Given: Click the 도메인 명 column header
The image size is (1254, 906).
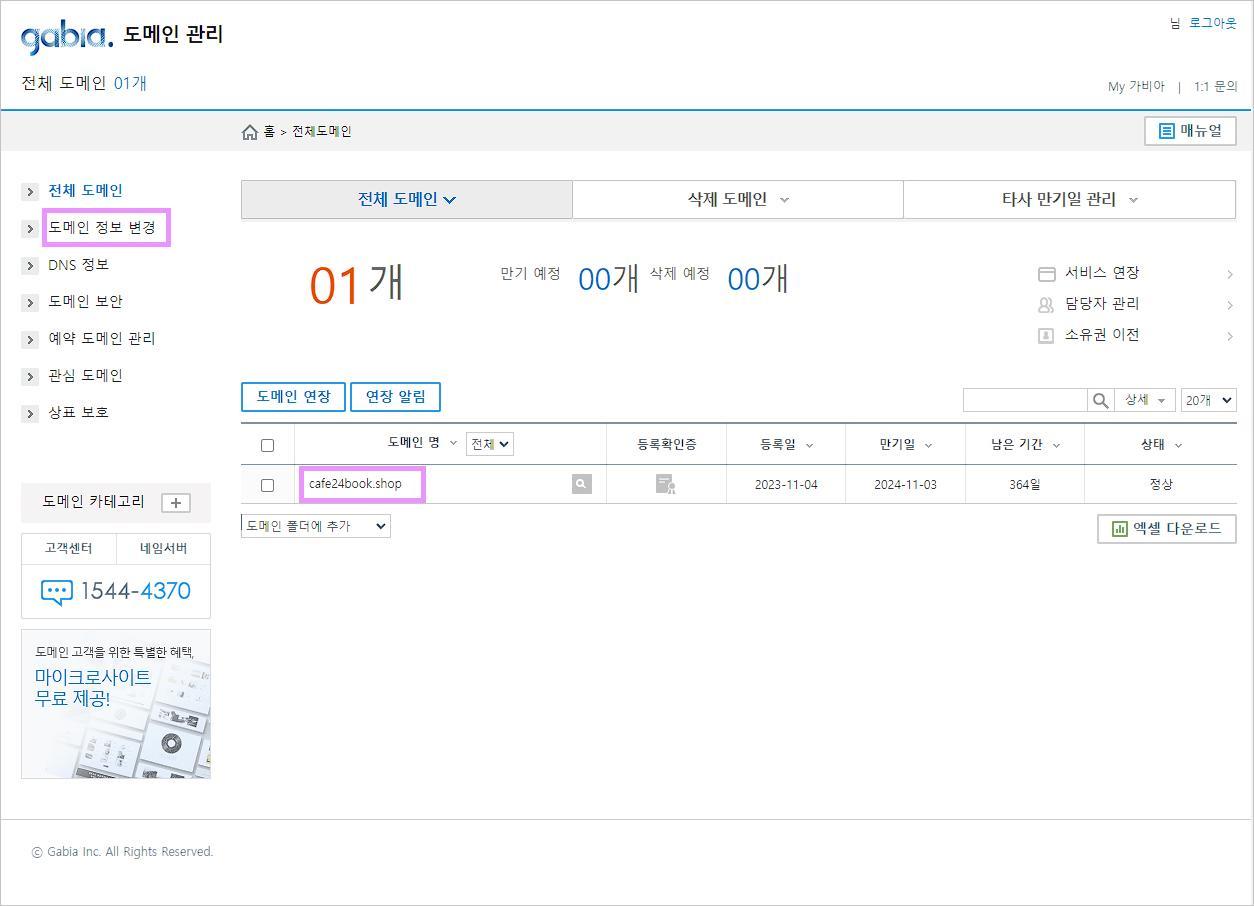Looking at the screenshot, I should pyautogui.click(x=413, y=443).
